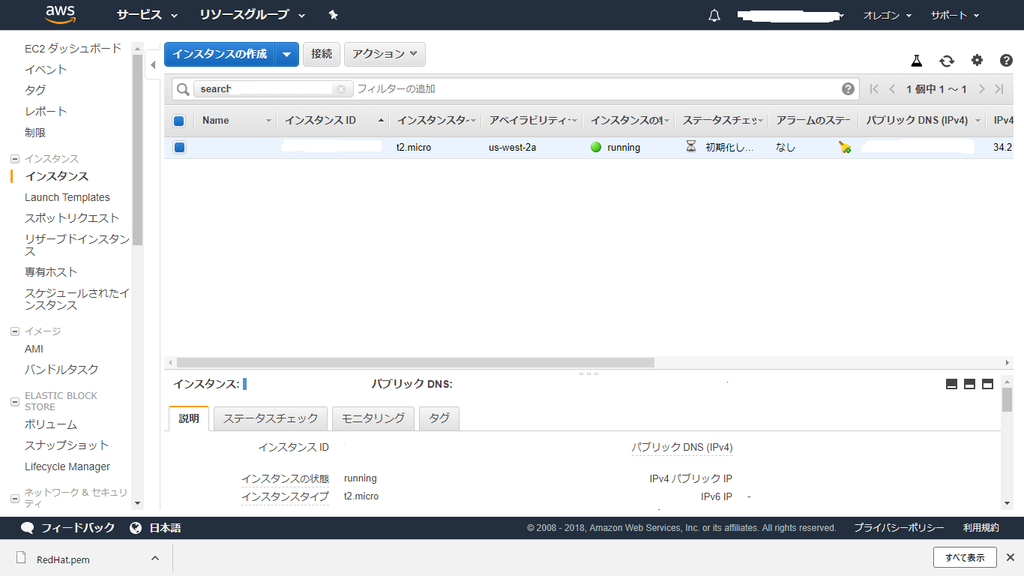Open the column preferences gear
This screenshot has width=1024, height=576.
(977, 61)
